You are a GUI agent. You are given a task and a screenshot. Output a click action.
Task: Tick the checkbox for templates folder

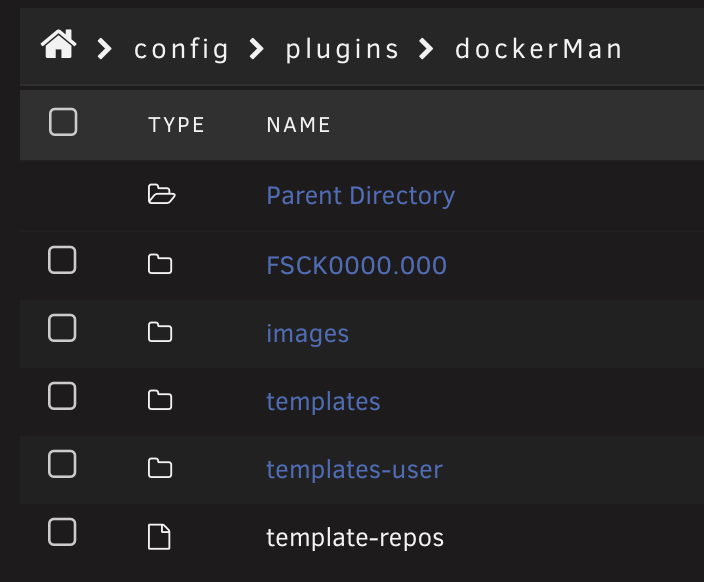point(62,396)
